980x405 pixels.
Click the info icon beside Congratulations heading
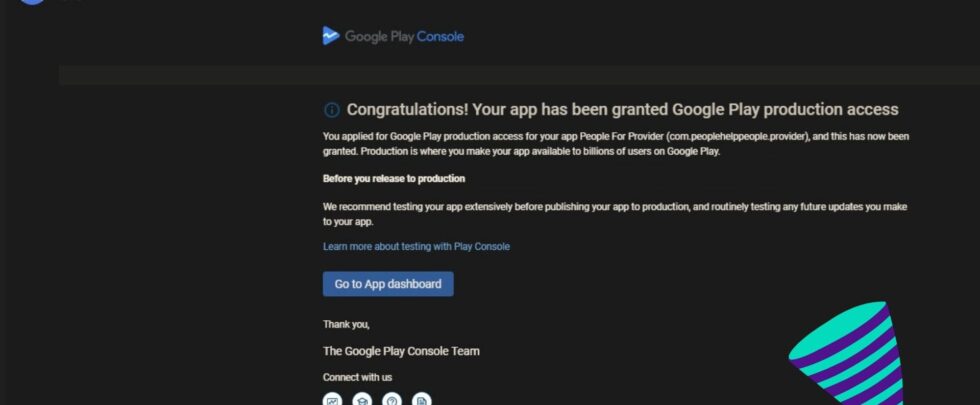(x=332, y=110)
